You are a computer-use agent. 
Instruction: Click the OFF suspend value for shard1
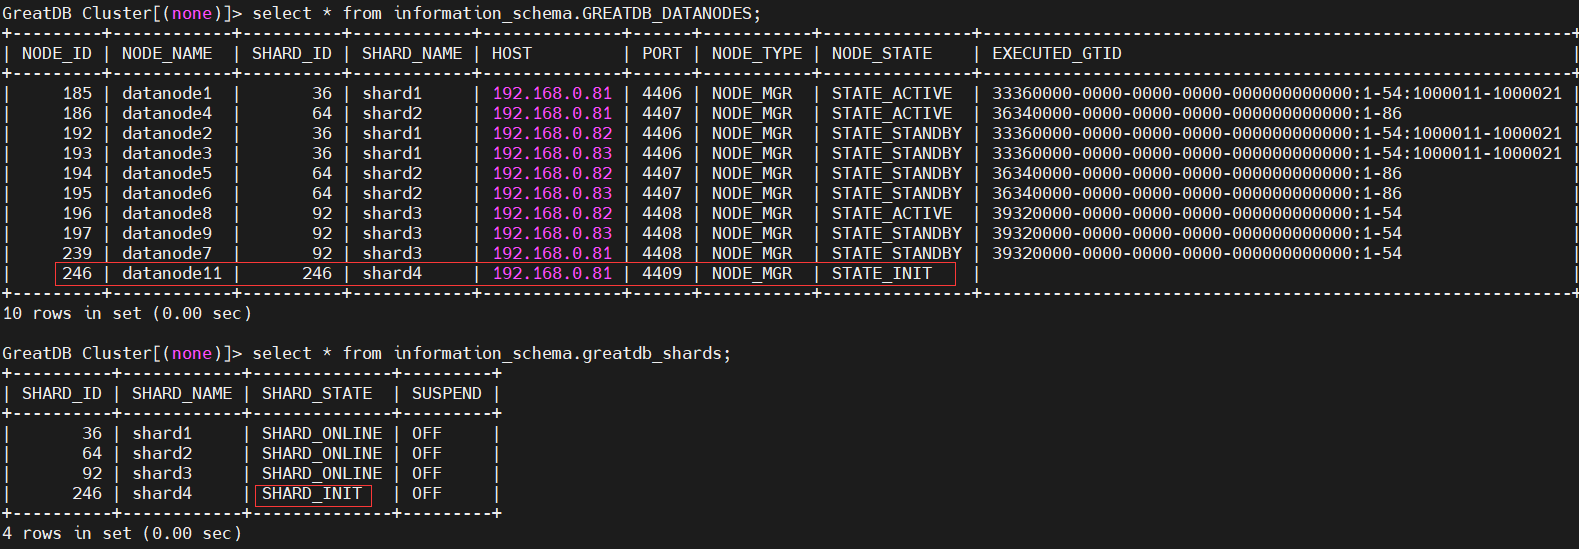pos(427,434)
